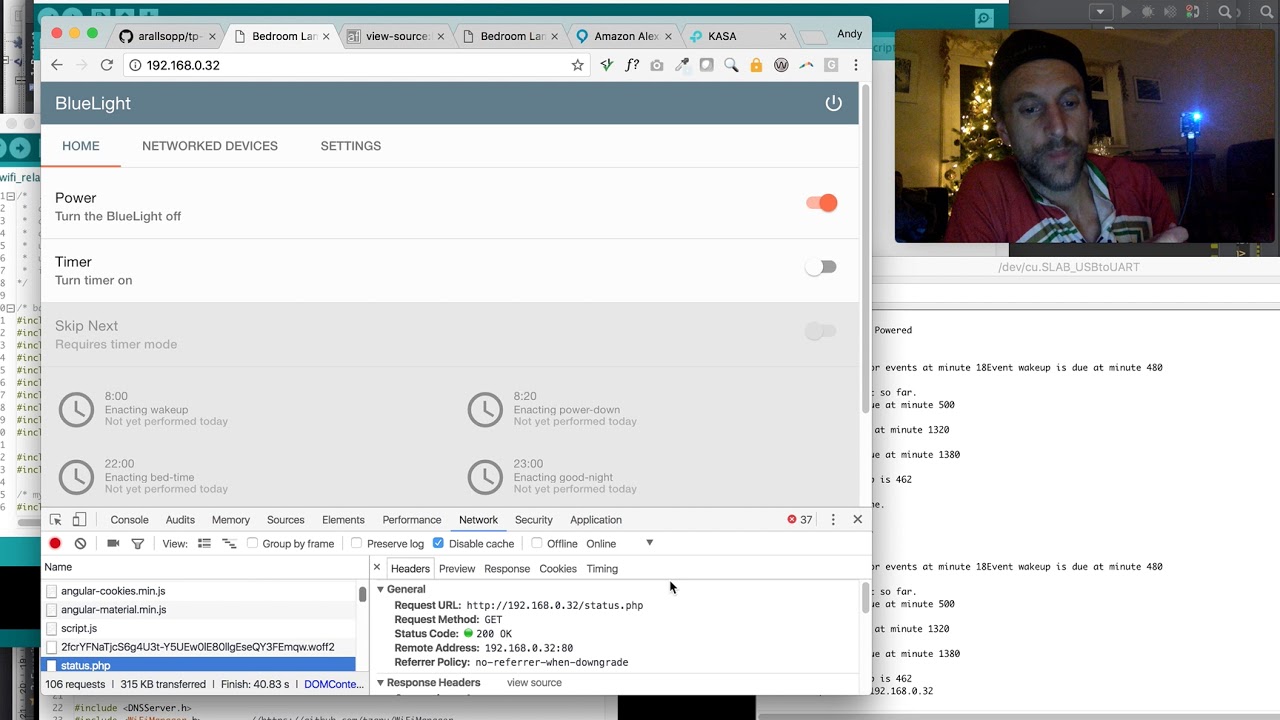Open the NETWORKED DEVICES tab

[x=210, y=146]
